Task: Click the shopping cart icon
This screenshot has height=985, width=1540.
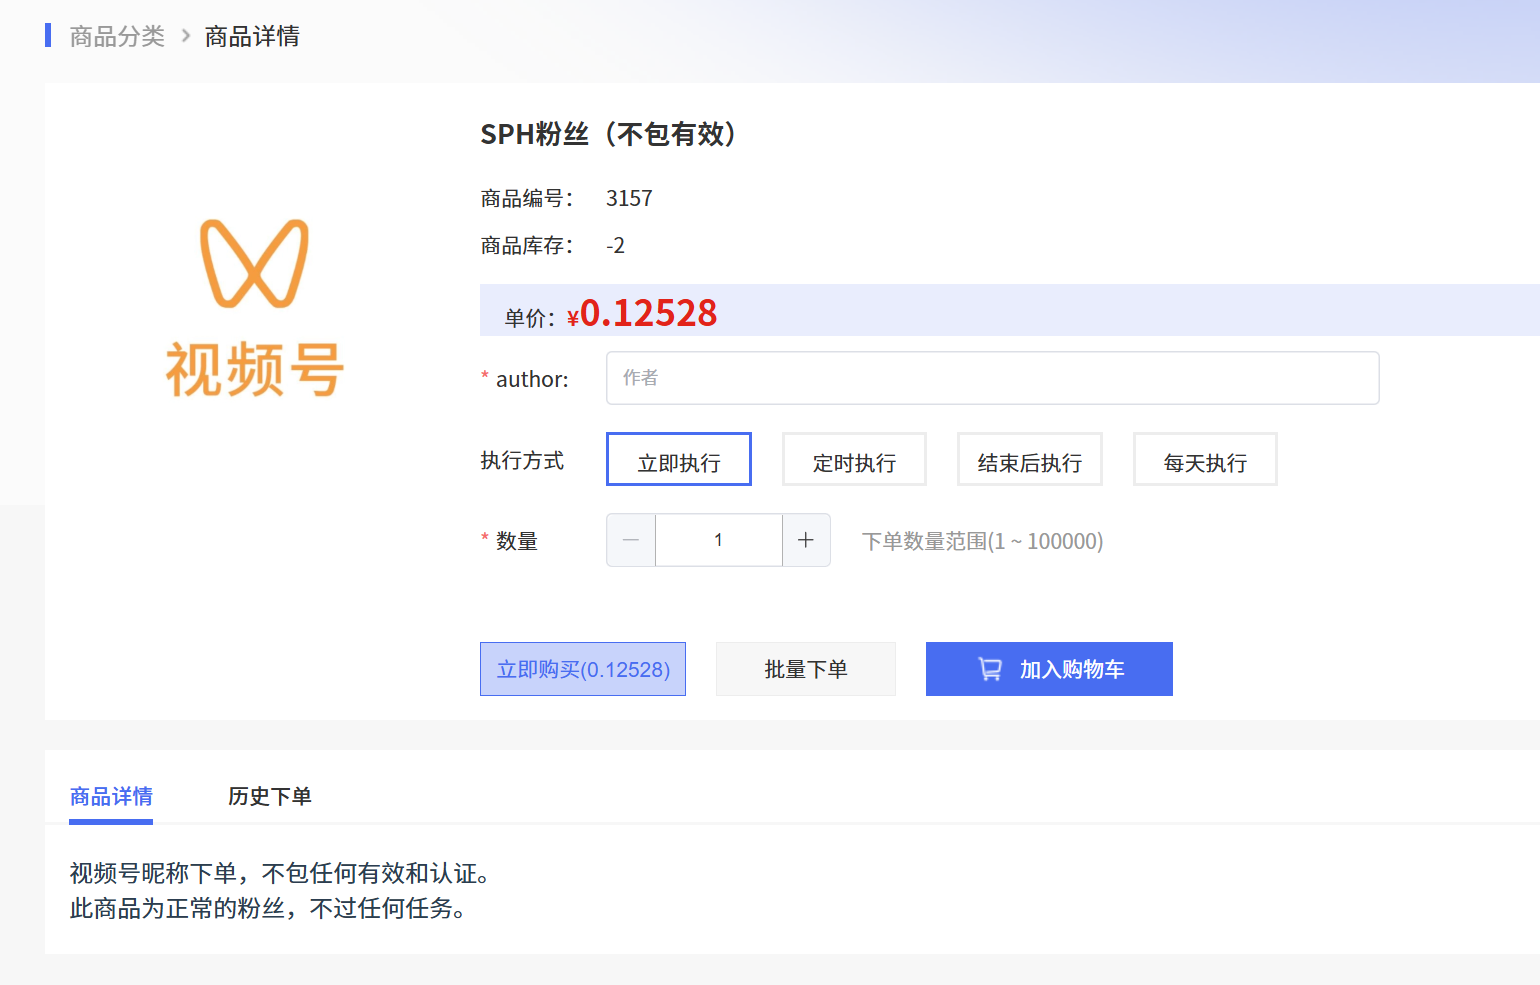Action: click(x=990, y=669)
